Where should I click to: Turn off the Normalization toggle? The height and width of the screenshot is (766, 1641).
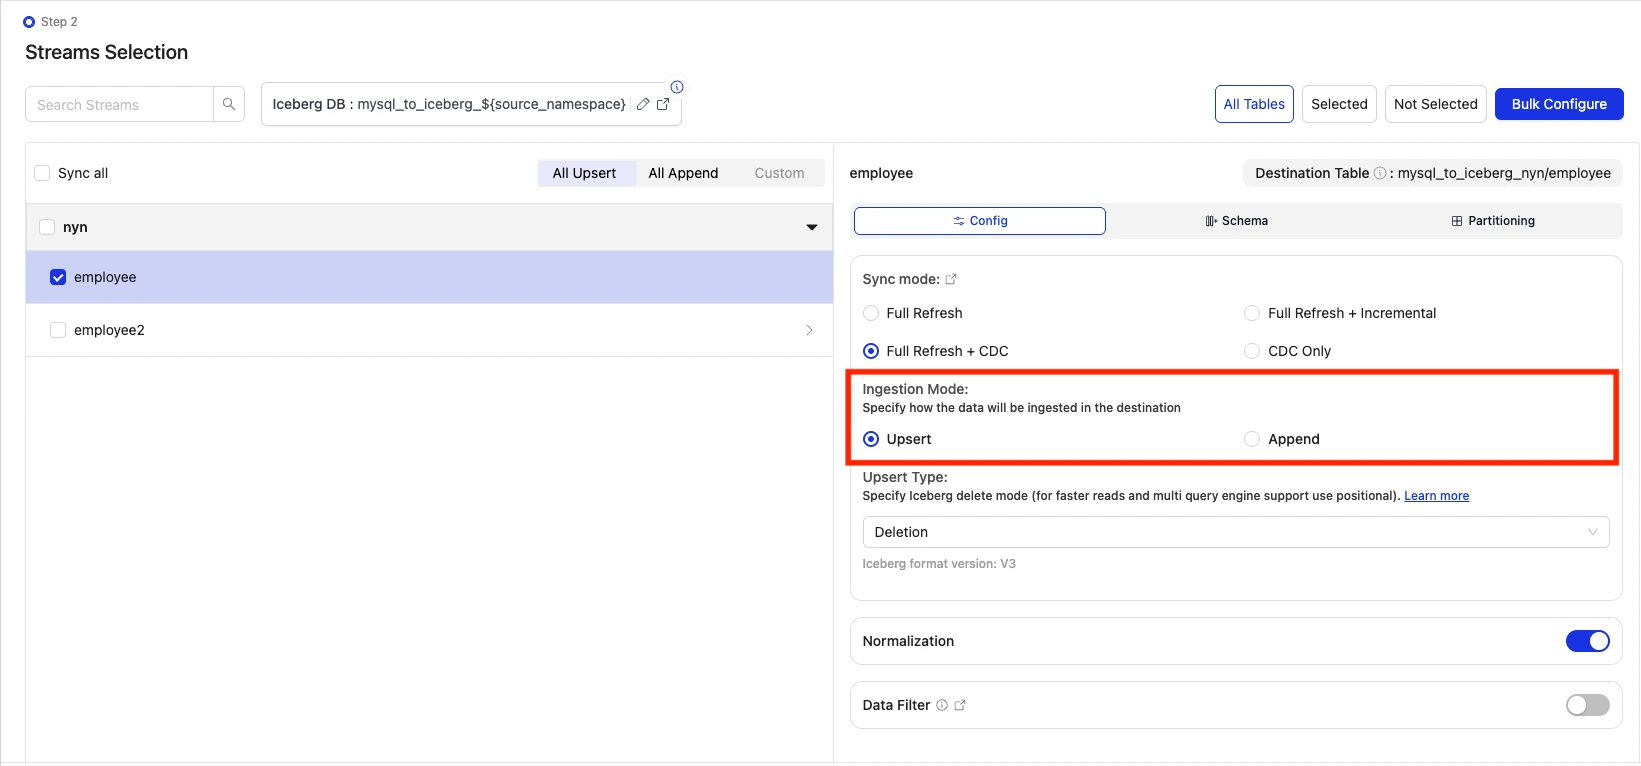click(x=1588, y=641)
